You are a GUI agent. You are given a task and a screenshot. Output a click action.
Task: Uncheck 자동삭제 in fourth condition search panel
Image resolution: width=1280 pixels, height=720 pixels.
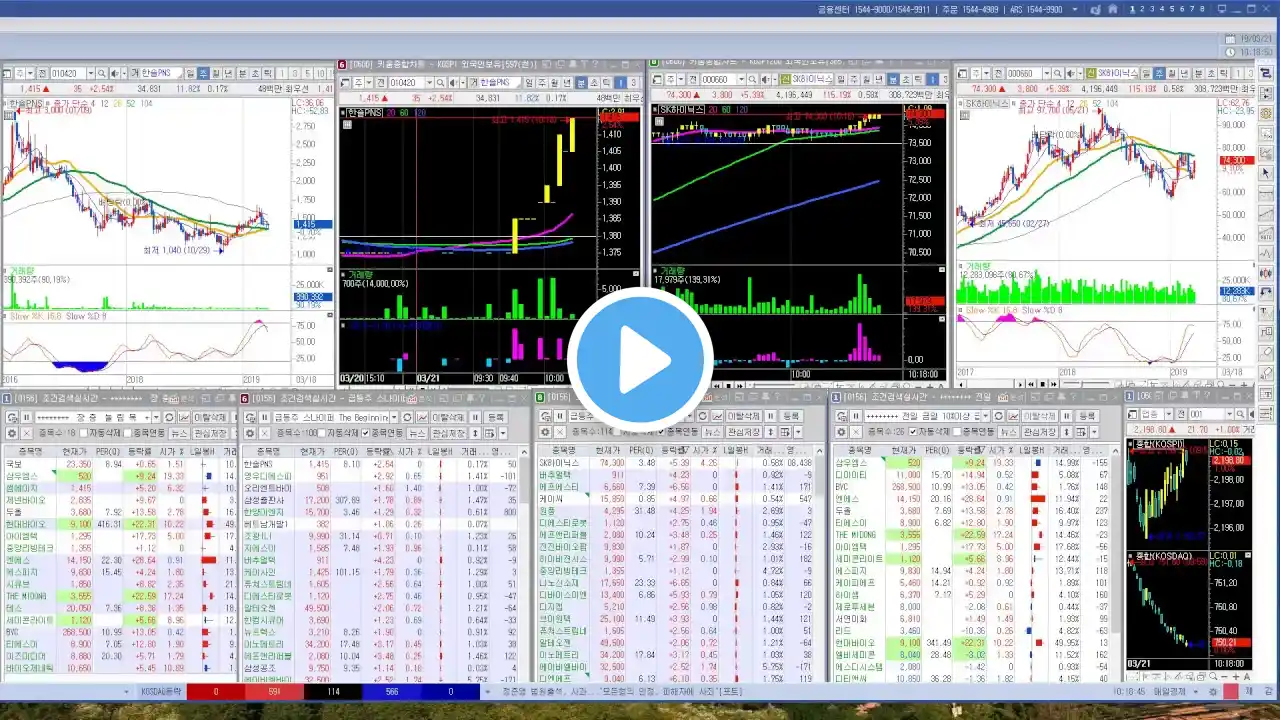[x=913, y=432]
